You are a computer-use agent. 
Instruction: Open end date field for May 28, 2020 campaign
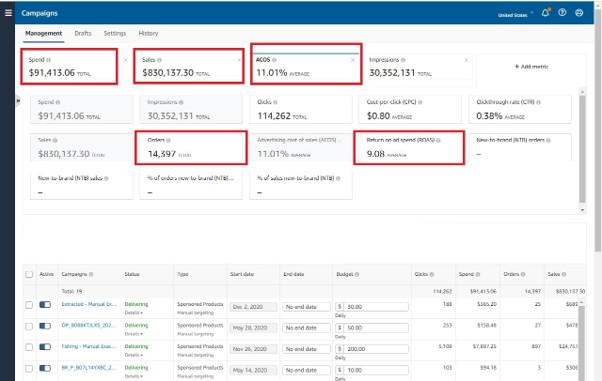pos(306,328)
